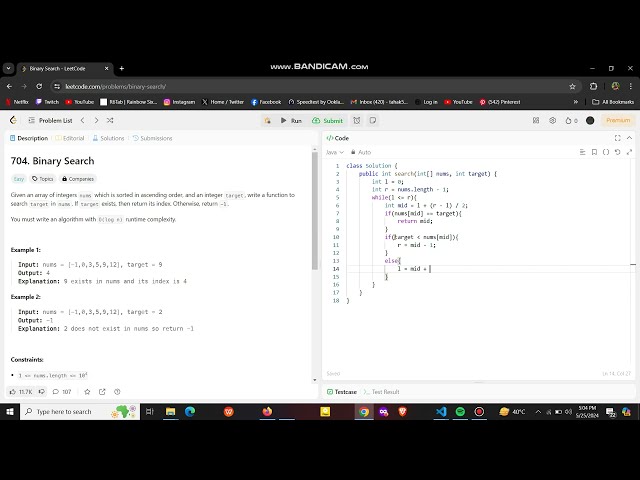Screen dimensions: 640x480
Task: Open the Test Result tab
Action: coord(382,392)
